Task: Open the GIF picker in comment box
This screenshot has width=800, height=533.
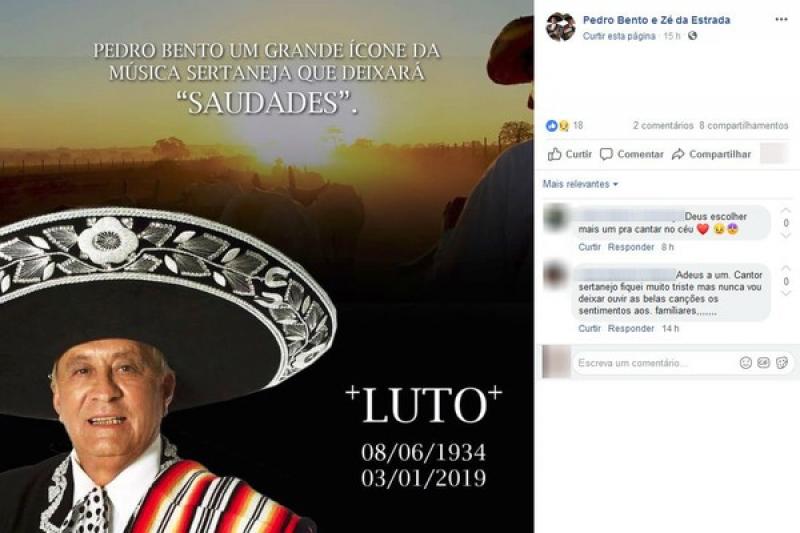Action: (x=763, y=363)
